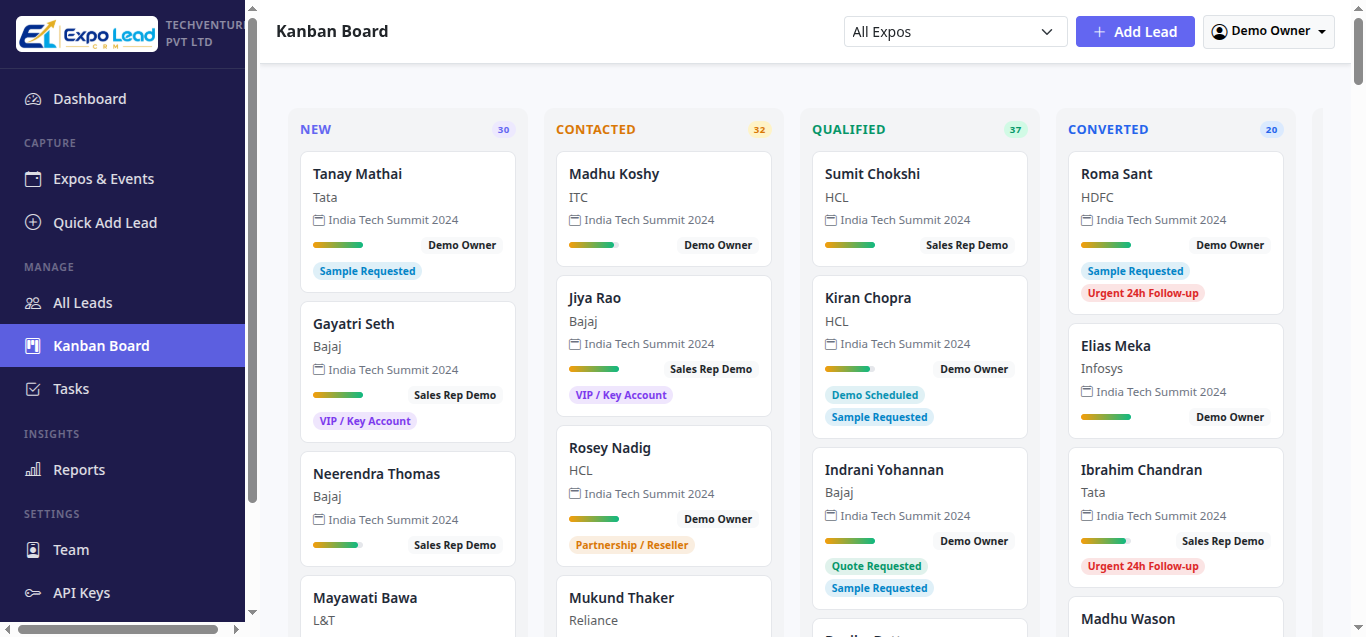1366x637 pixels.
Task: Click the Tasks checkmark icon
Action: [33, 389]
